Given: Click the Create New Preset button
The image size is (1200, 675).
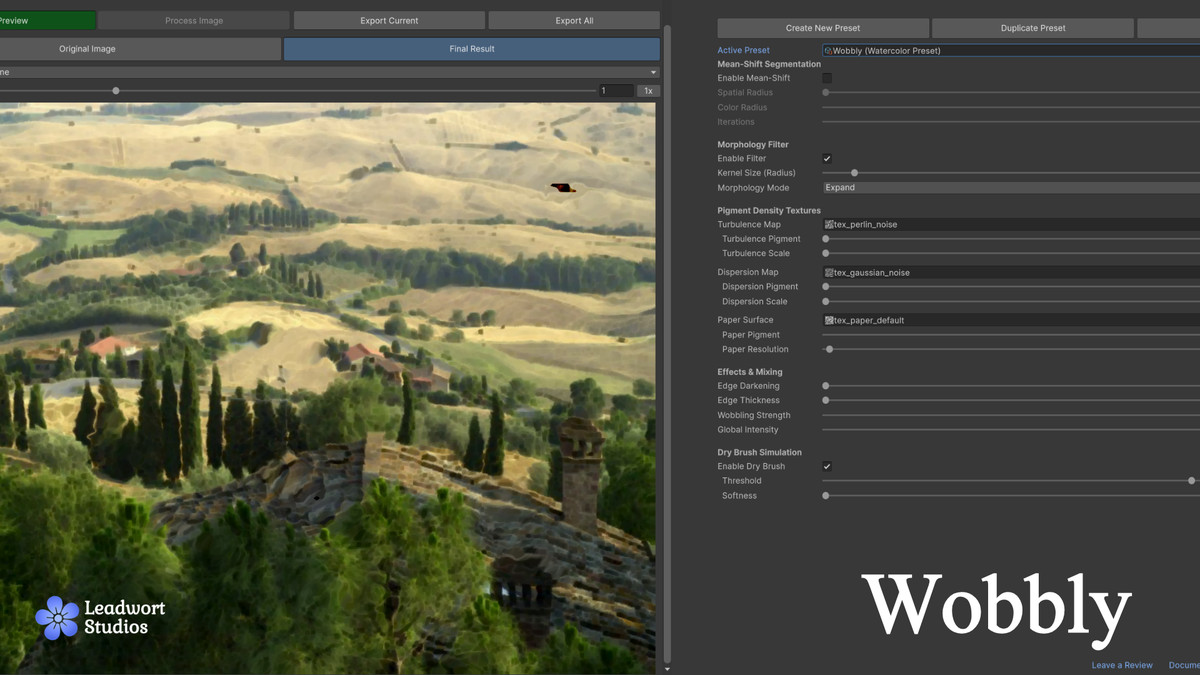Looking at the screenshot, I should tap(823, 28).
